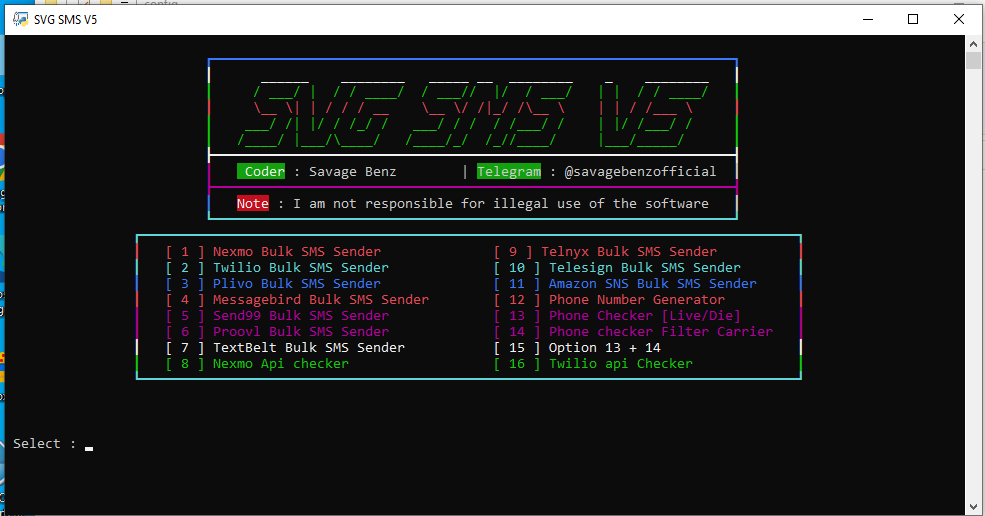Image resolution: width=985 pixels, height=516 pixels.
Task: Minimize the SVG SMS V5 window
Action: 866,19
